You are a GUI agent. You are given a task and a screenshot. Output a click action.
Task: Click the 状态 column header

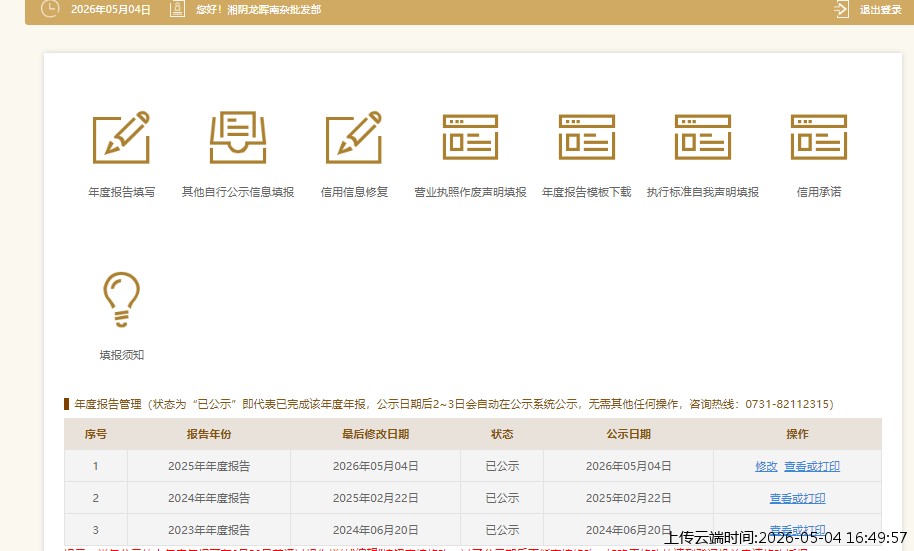click(502, 434)
